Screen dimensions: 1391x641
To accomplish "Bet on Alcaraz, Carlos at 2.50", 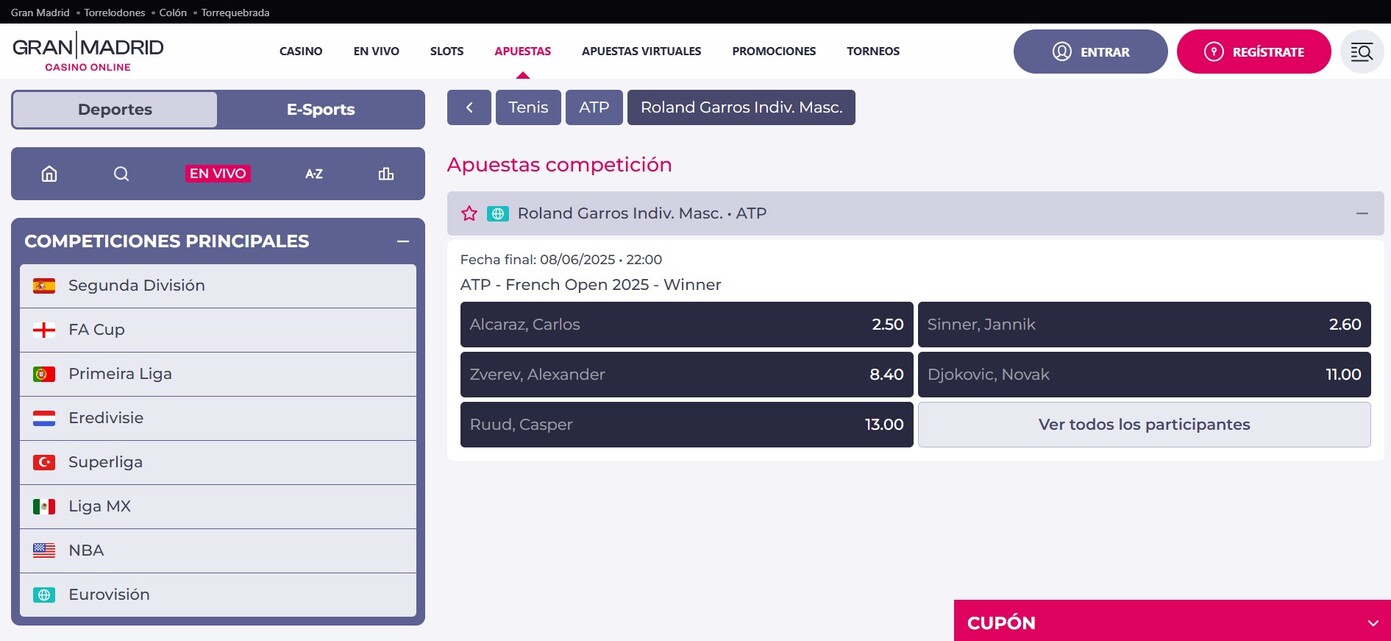I will [687, 325].
